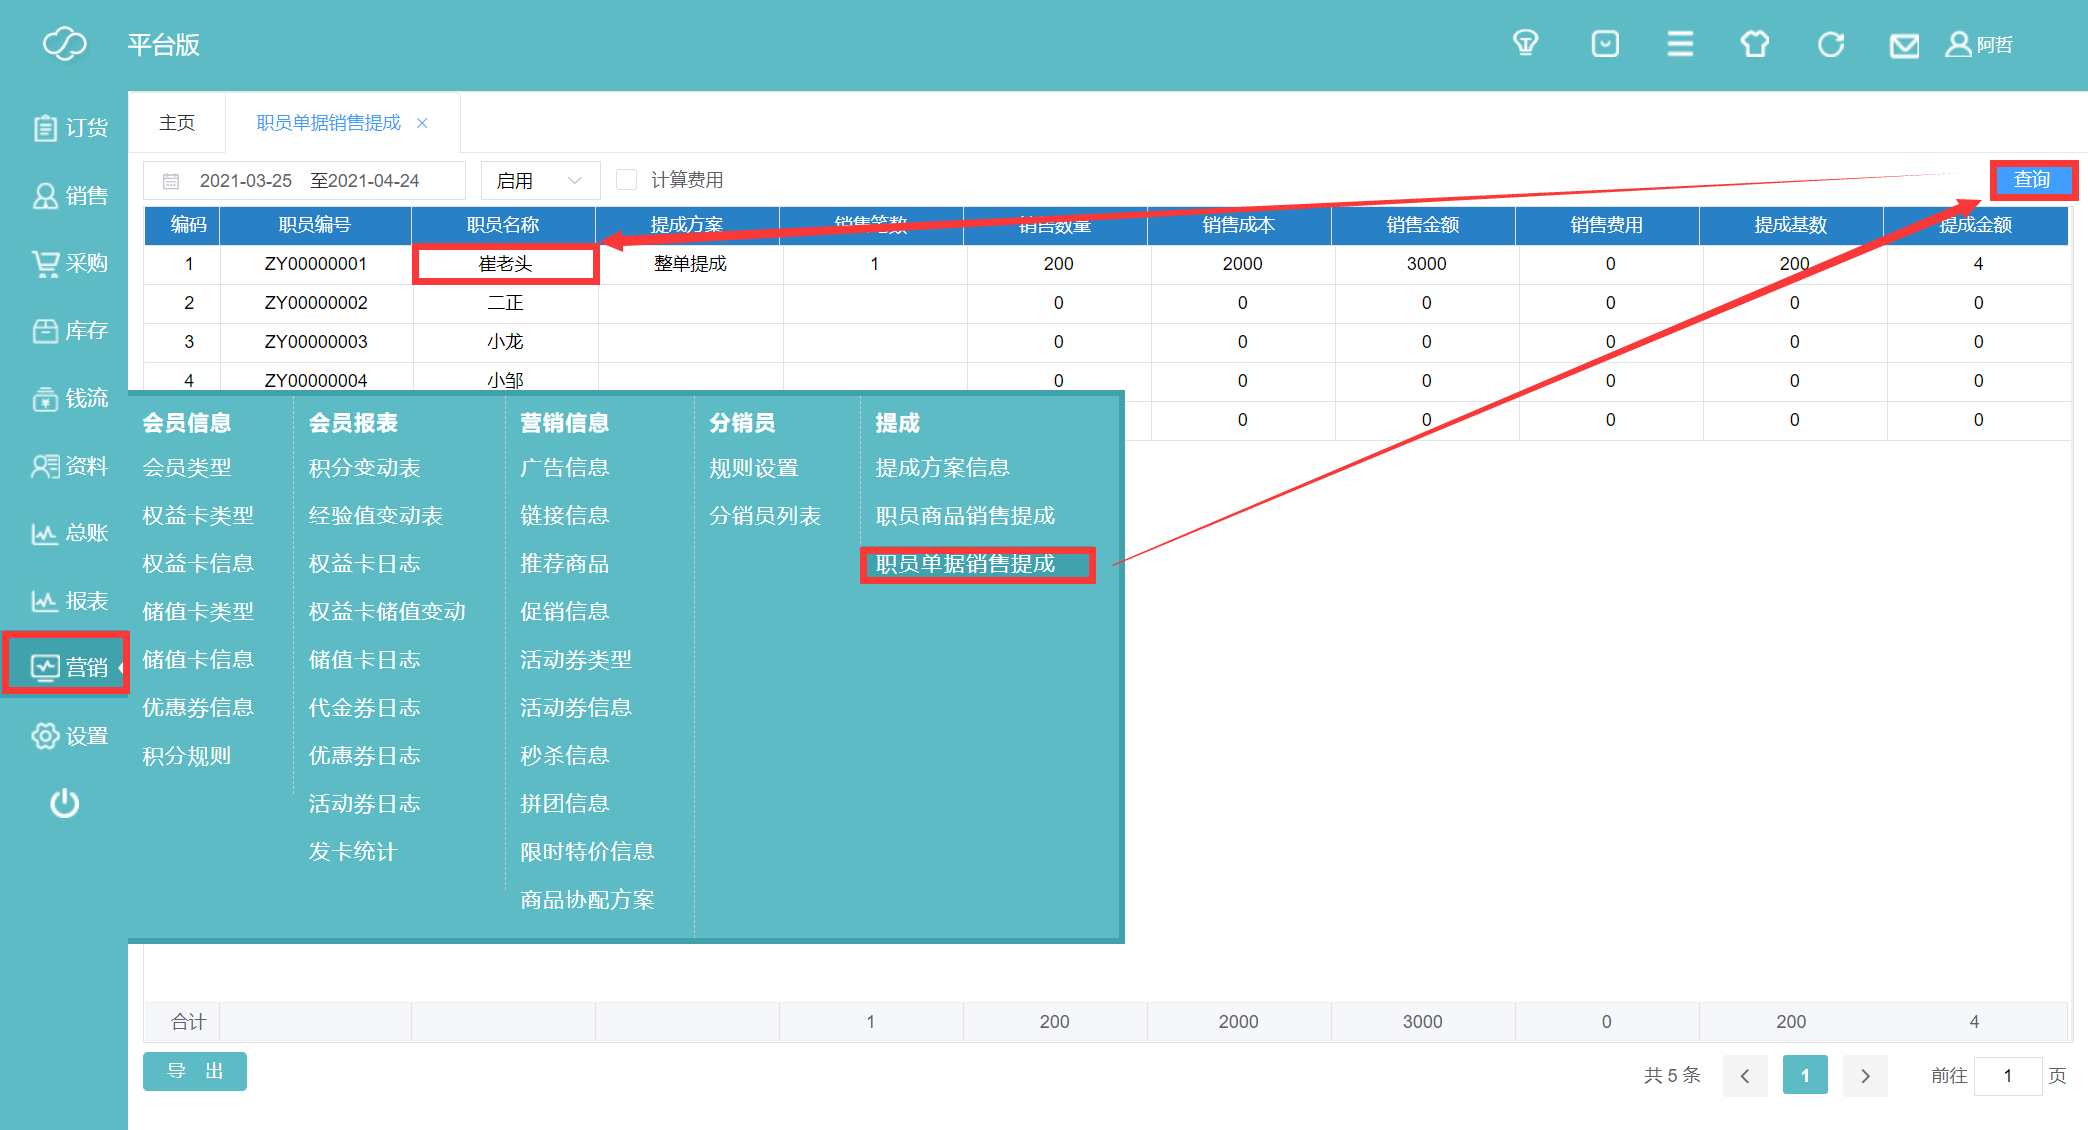Click the lightbulb icon in top bar
The image size is (2088, 1130).
click(x=1525, y=44)
